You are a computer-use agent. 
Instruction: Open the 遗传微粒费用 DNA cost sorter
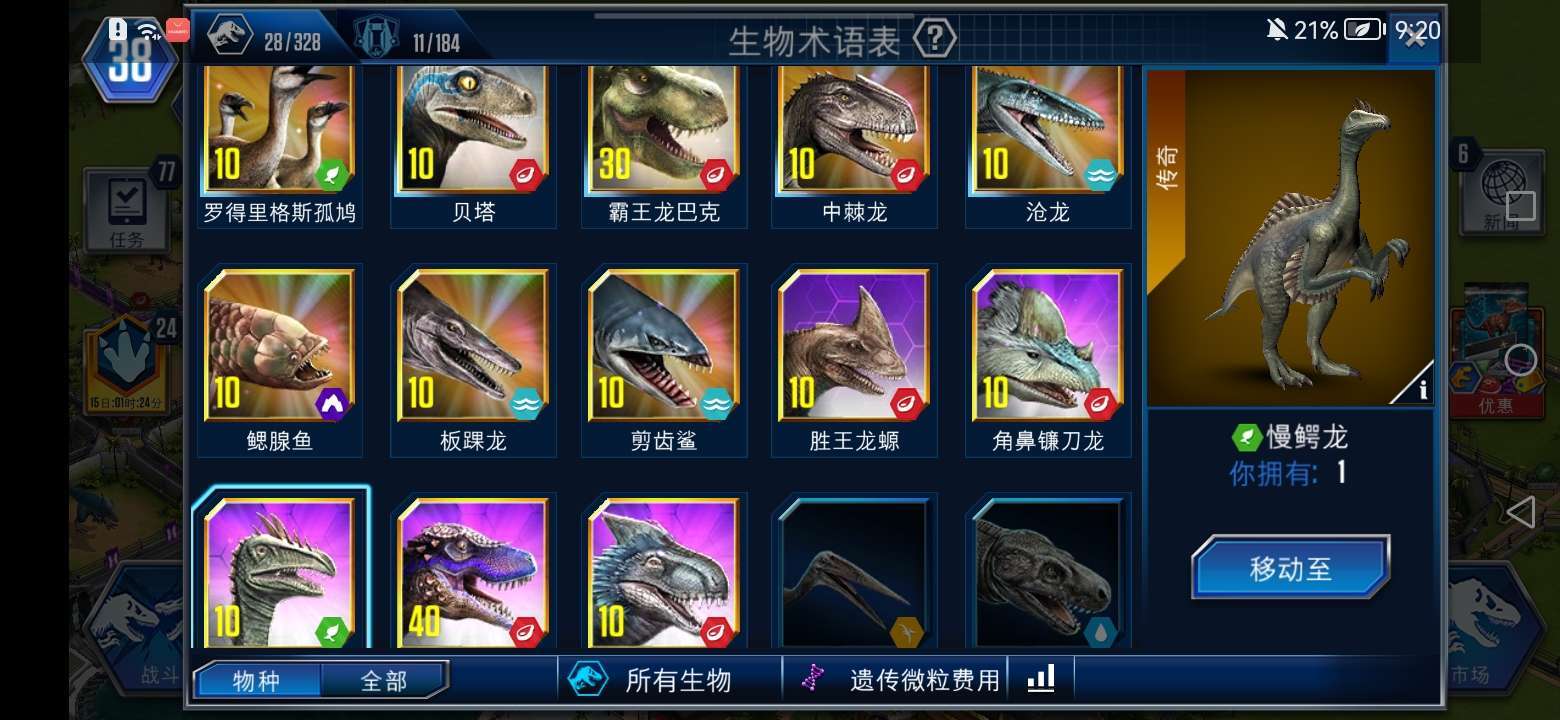902,680
